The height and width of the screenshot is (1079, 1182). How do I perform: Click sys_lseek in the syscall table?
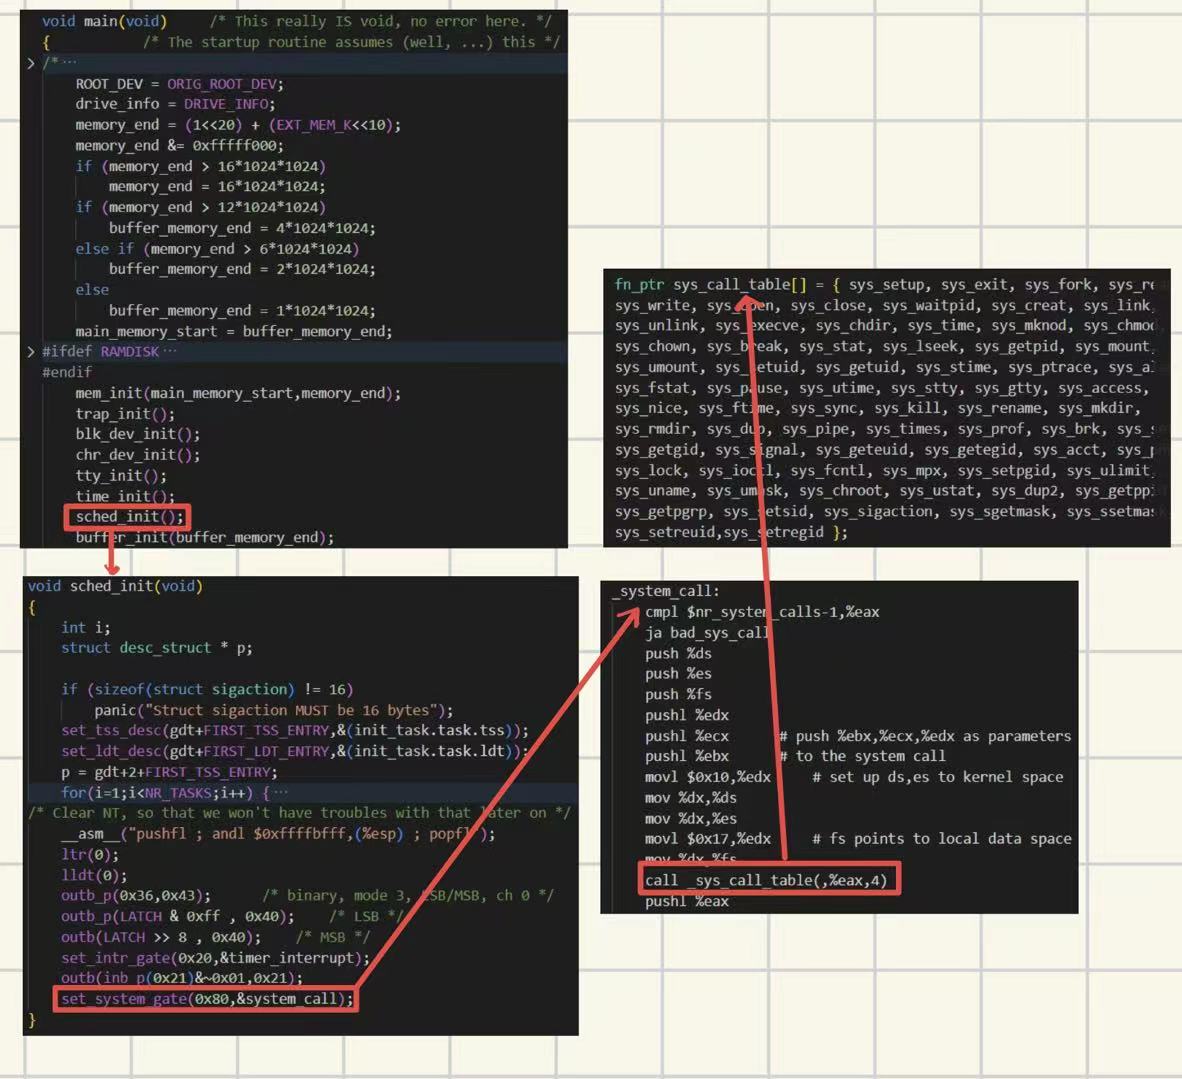click(x=920, y=346)
